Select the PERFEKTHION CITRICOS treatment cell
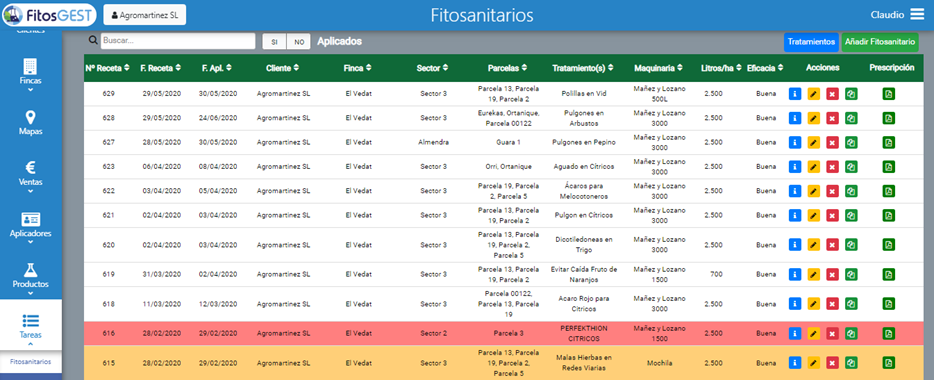The width and height of the screenshot is (934, 382). point(583,333)
